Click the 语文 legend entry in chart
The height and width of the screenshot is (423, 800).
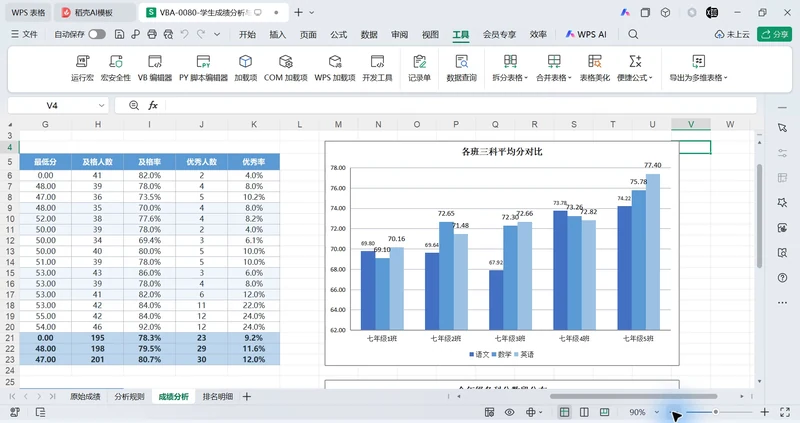pos(479,354)
